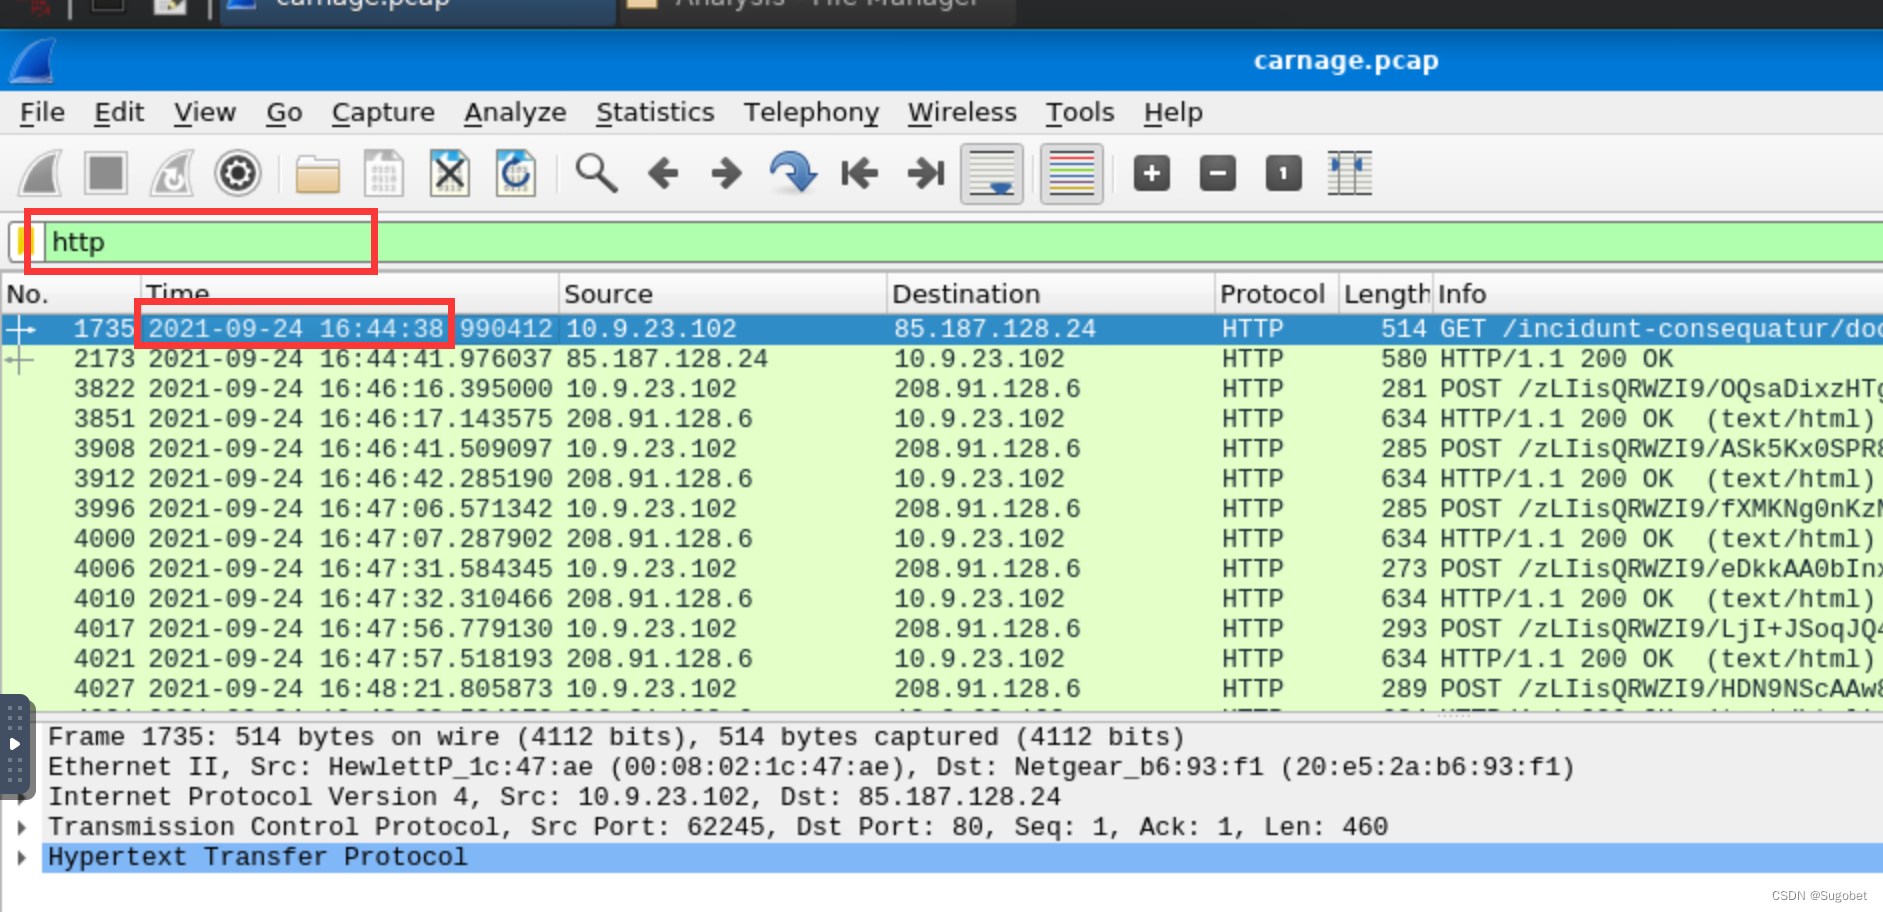Sort packets by the No. column
This screenshot has height=912, width=1883.
(x=70, y=294)
